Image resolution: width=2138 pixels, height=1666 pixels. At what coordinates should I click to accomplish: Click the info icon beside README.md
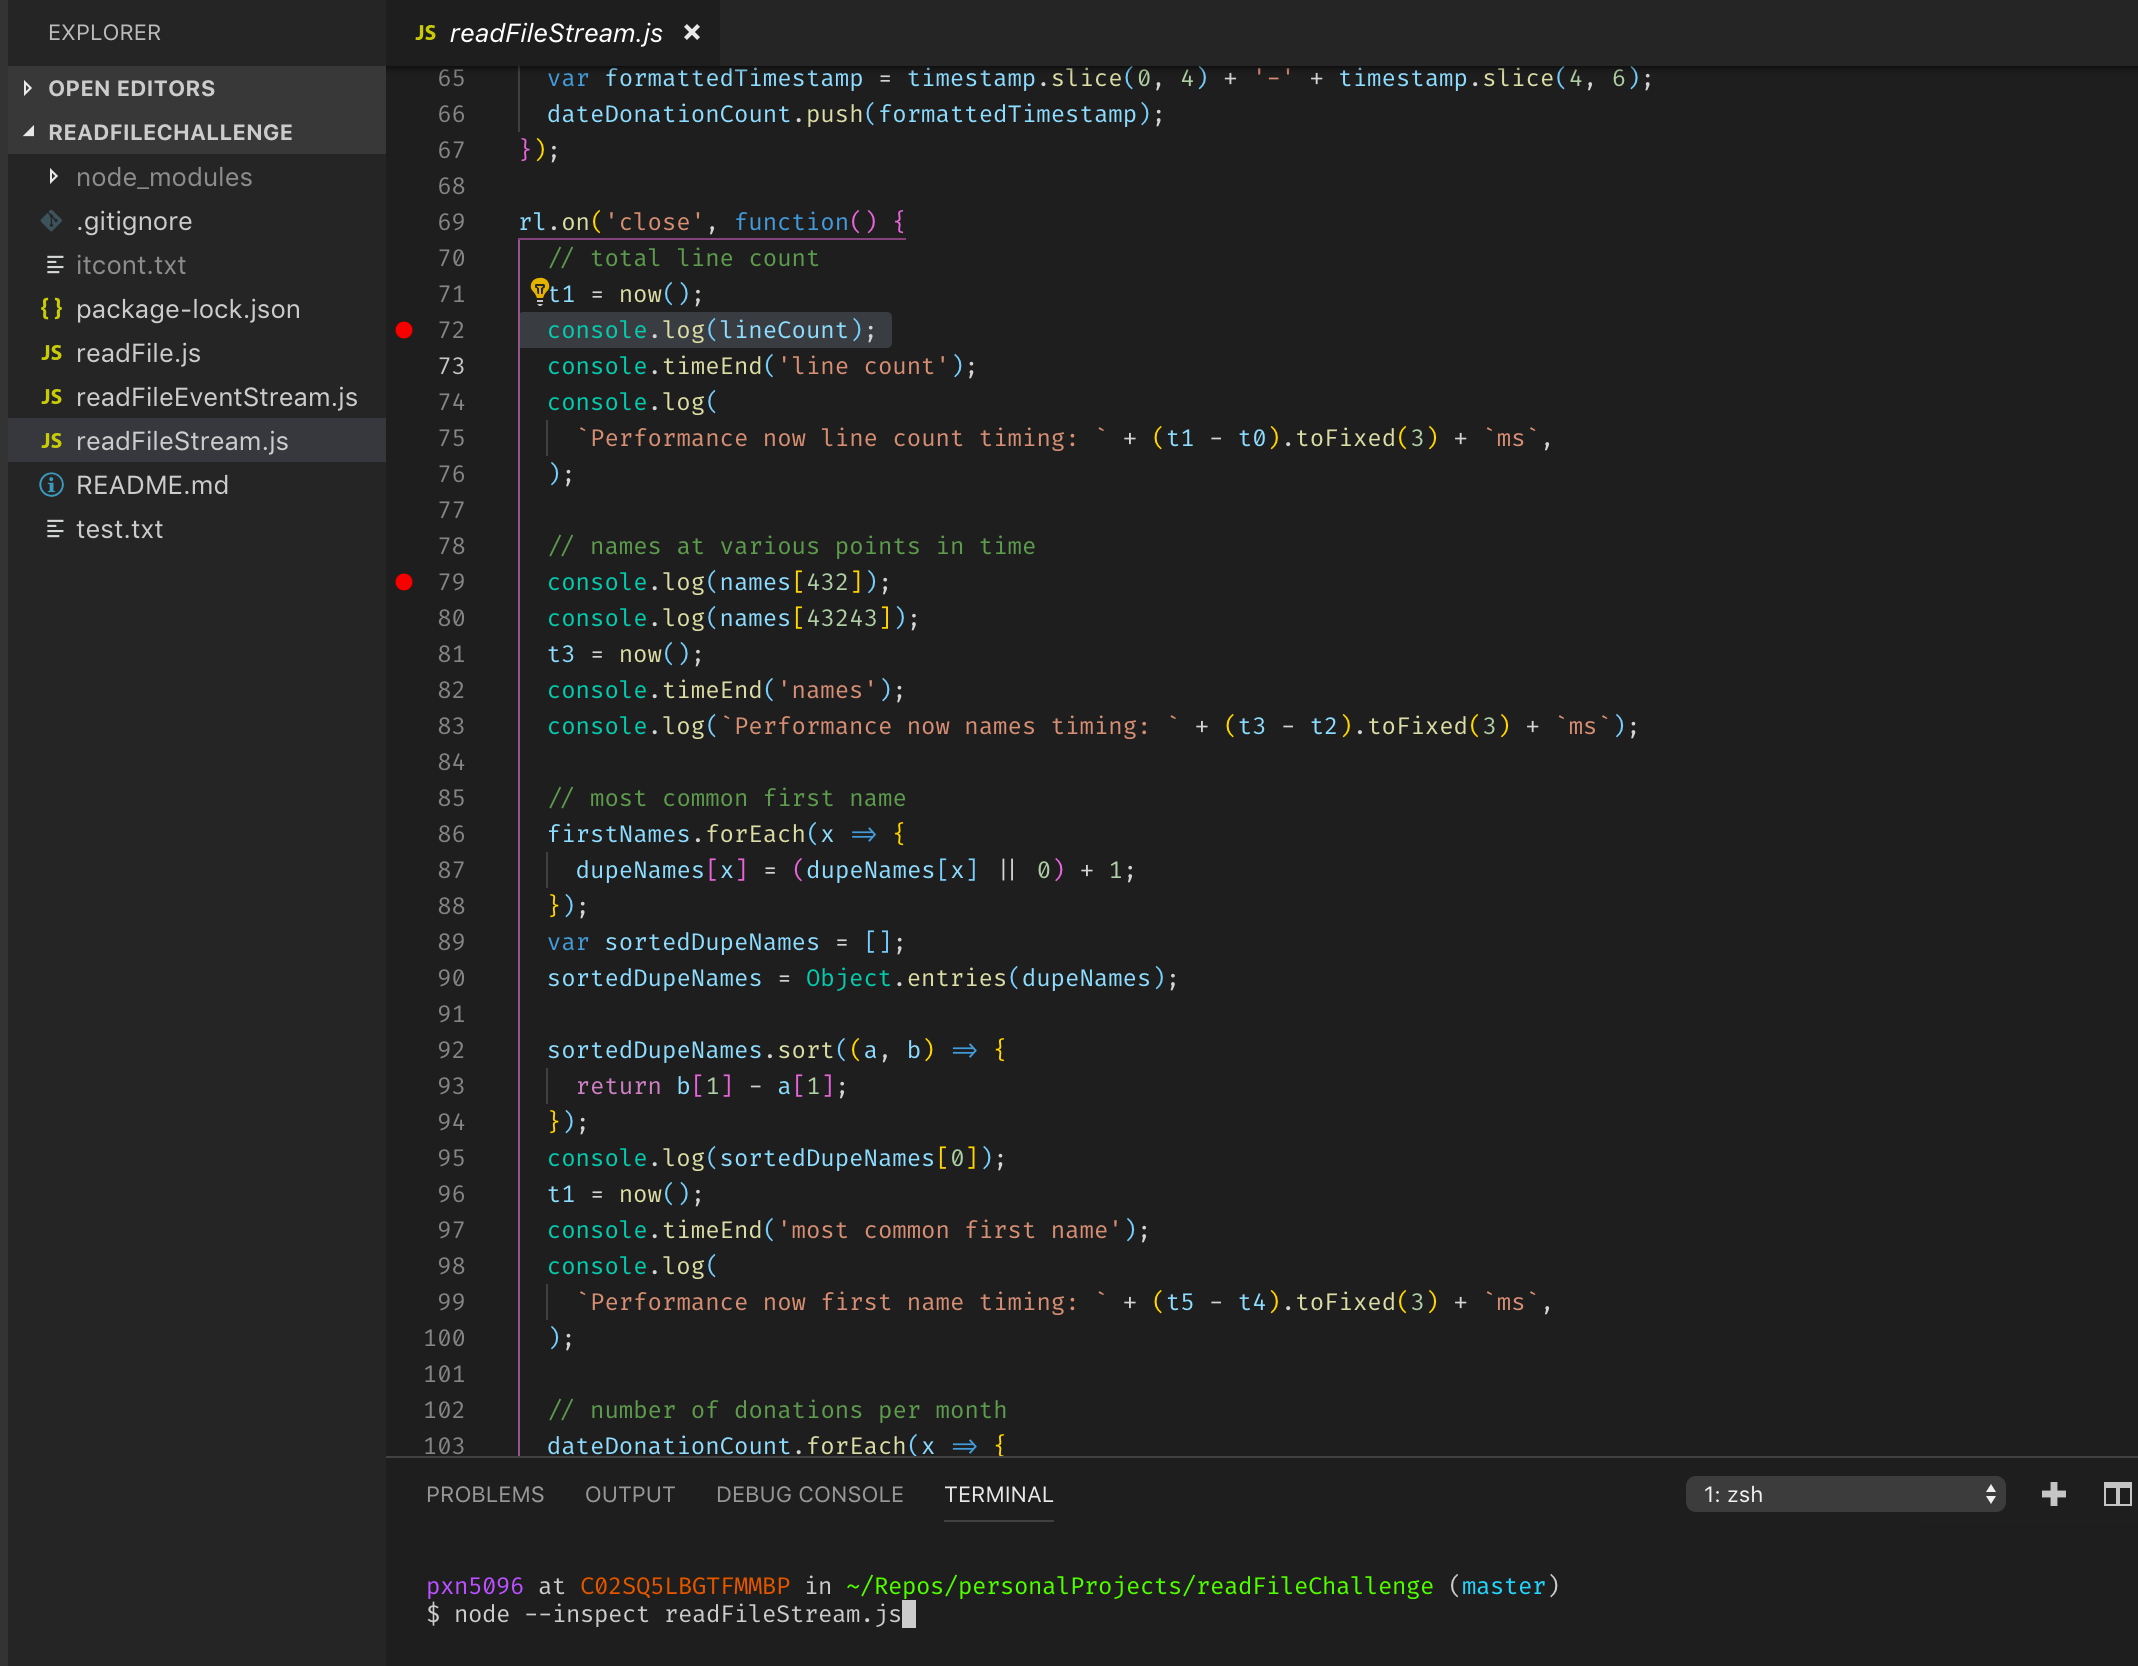[51, 485]
